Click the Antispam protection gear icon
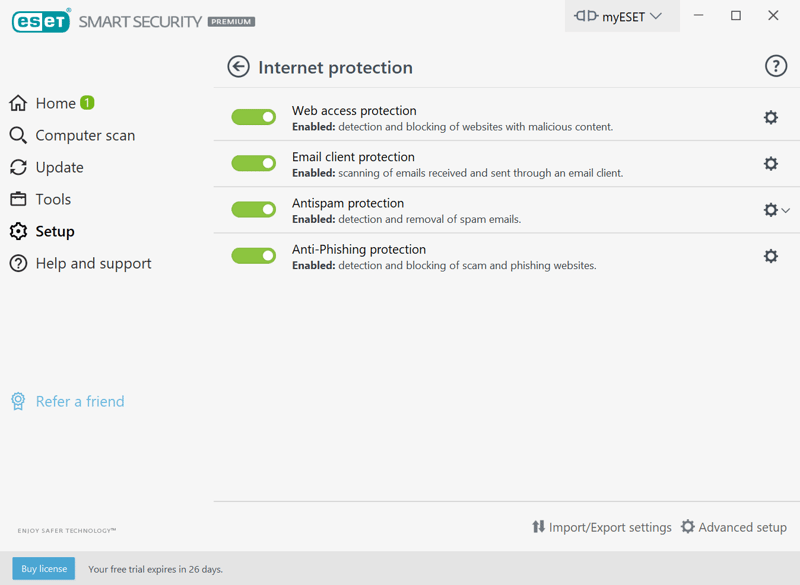 coord(770,210)
